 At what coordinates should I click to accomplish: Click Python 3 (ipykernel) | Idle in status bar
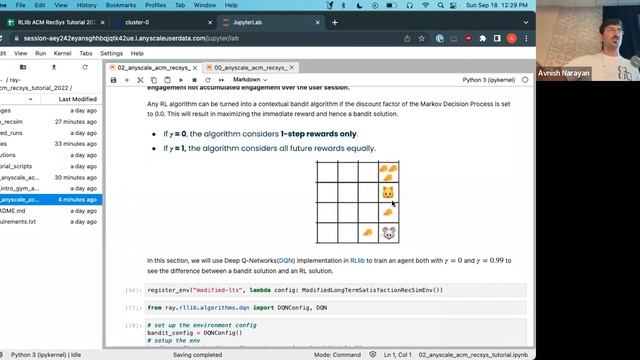(46, 355)
